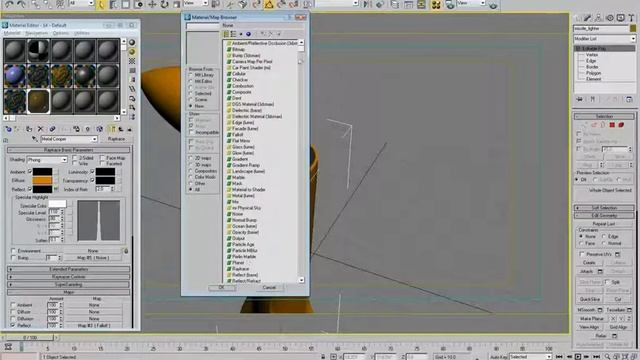Select the blue sphere material sample slot
Viewport: 640px width, 360px height.
click(x=15, y=76)
